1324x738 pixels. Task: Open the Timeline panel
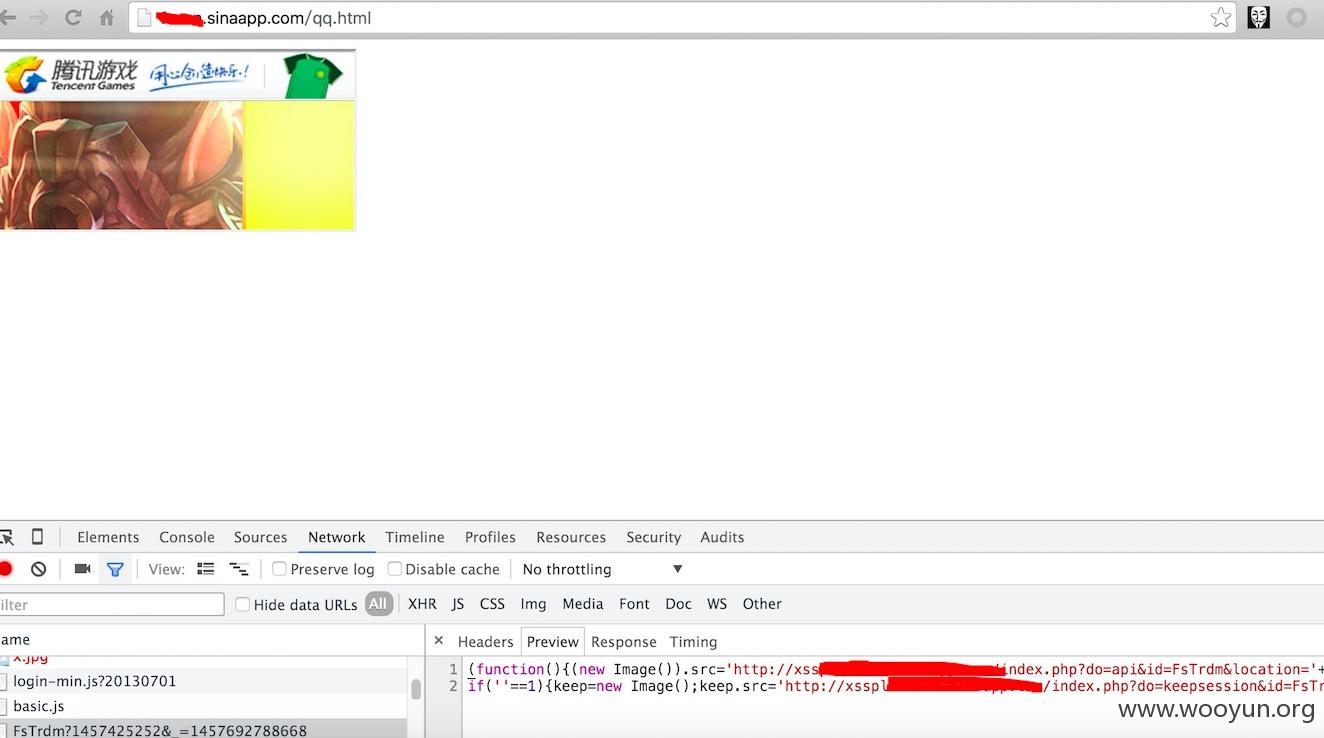(415, 537)
